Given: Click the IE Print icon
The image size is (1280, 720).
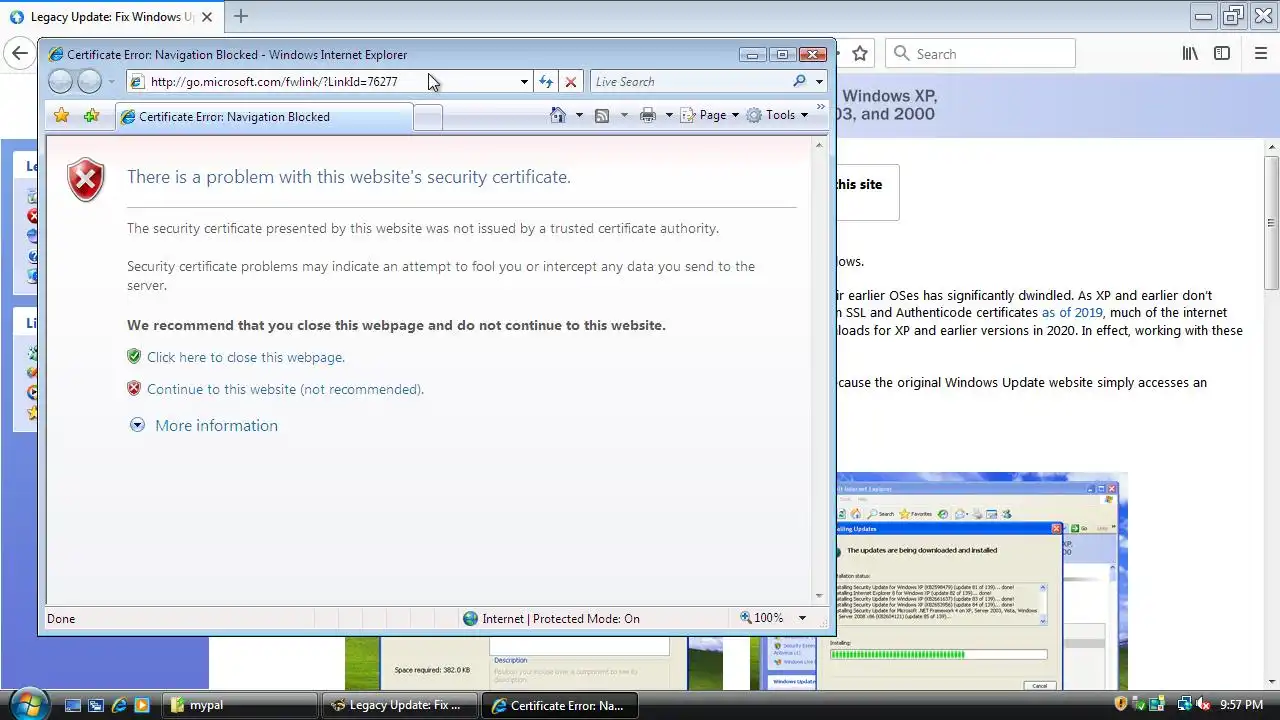Looking at the screenshot, I should tap(648, 116).
